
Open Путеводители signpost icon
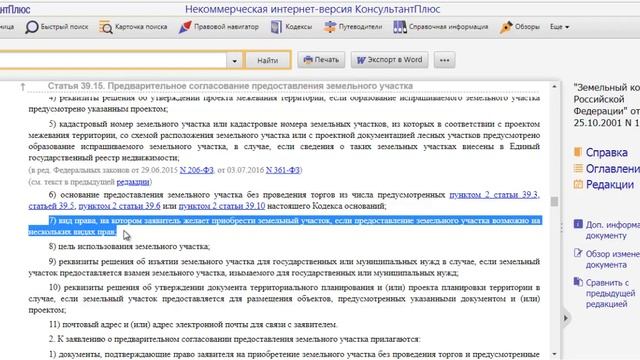(329, 27)
